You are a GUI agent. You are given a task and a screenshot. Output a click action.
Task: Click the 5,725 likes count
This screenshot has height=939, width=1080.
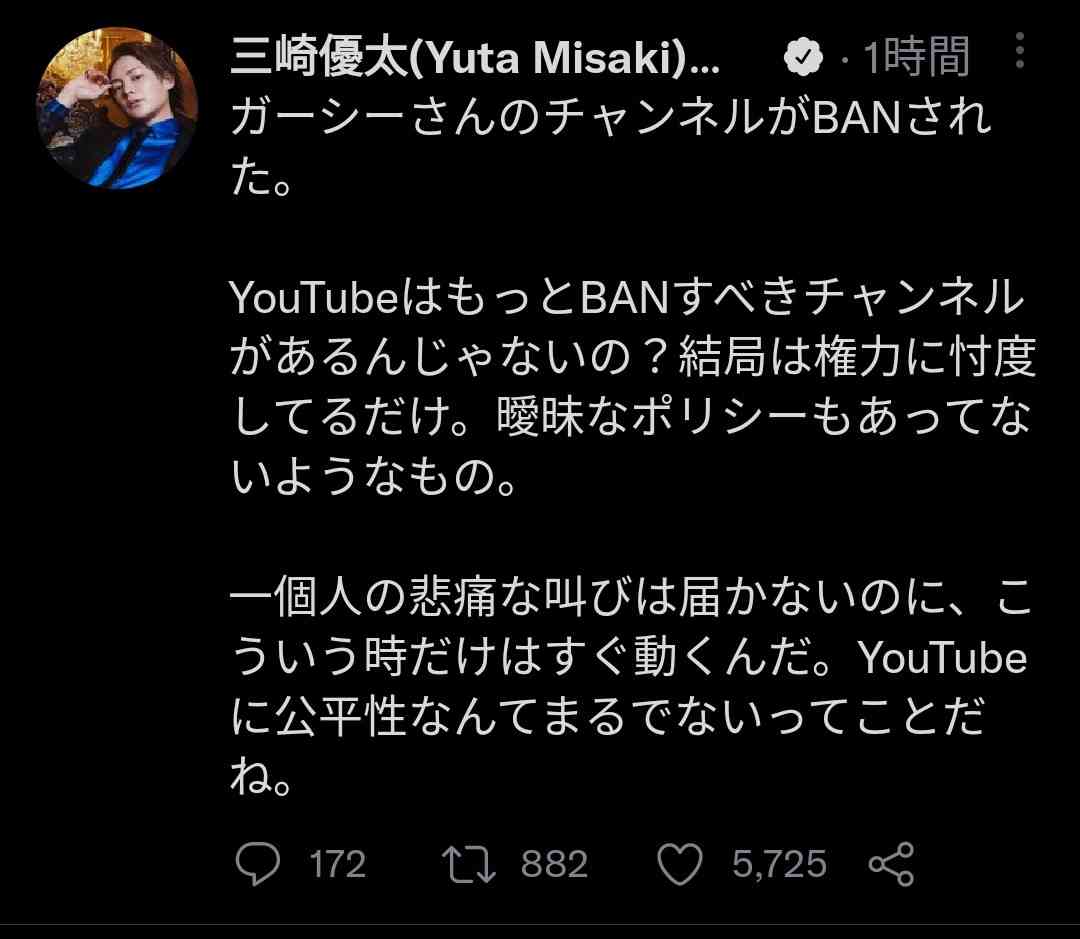click(779, 864)
